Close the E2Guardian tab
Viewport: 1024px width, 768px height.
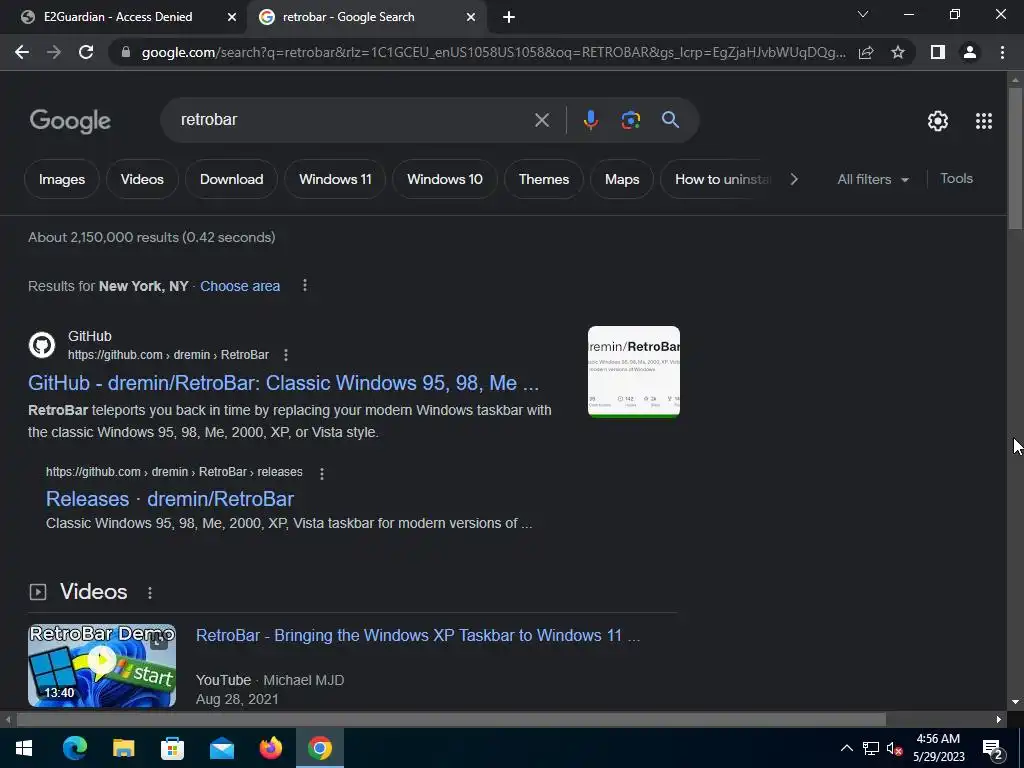[232, 18]
